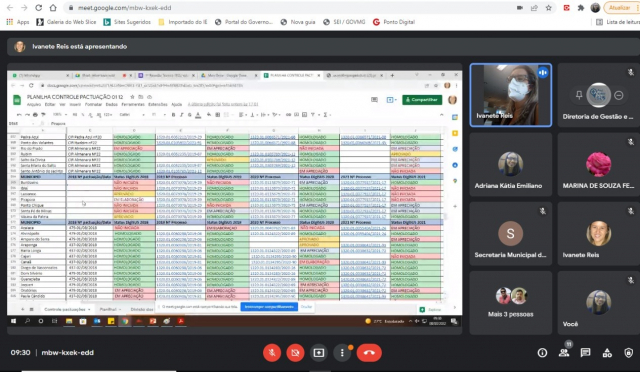Image resolution: width=640 pixels, height=372 pixels.
Task: Open the SEI / GOVMG bookmark
Action: (344, 22)
